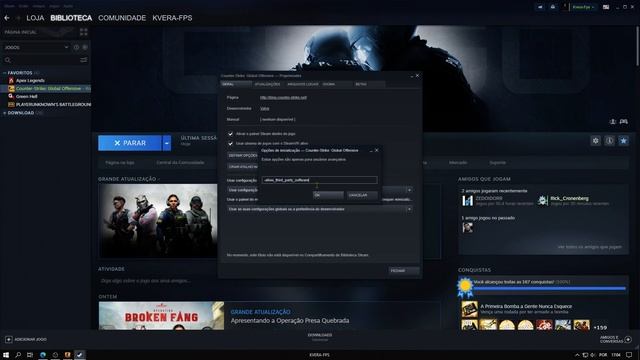The image size is (640, 360).
Task: Open ADICIONAR JOGO at bottom left
Action: click(x=26, y=339)
